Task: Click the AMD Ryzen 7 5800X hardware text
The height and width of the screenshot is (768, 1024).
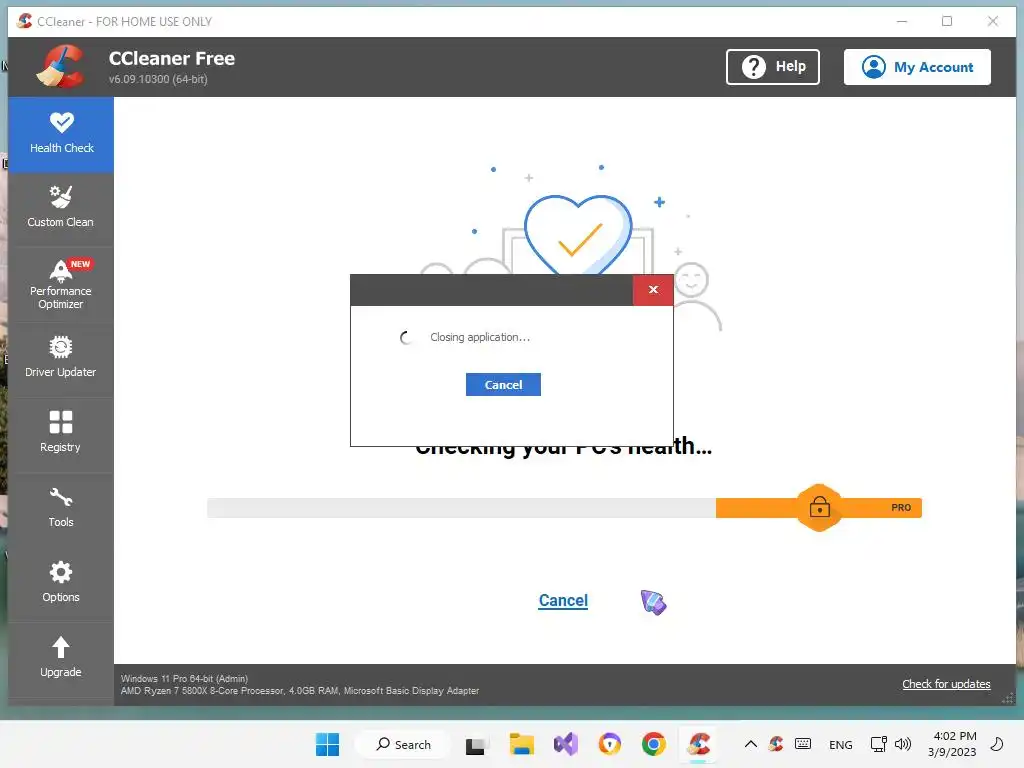Action: click(x=300, y=690)
